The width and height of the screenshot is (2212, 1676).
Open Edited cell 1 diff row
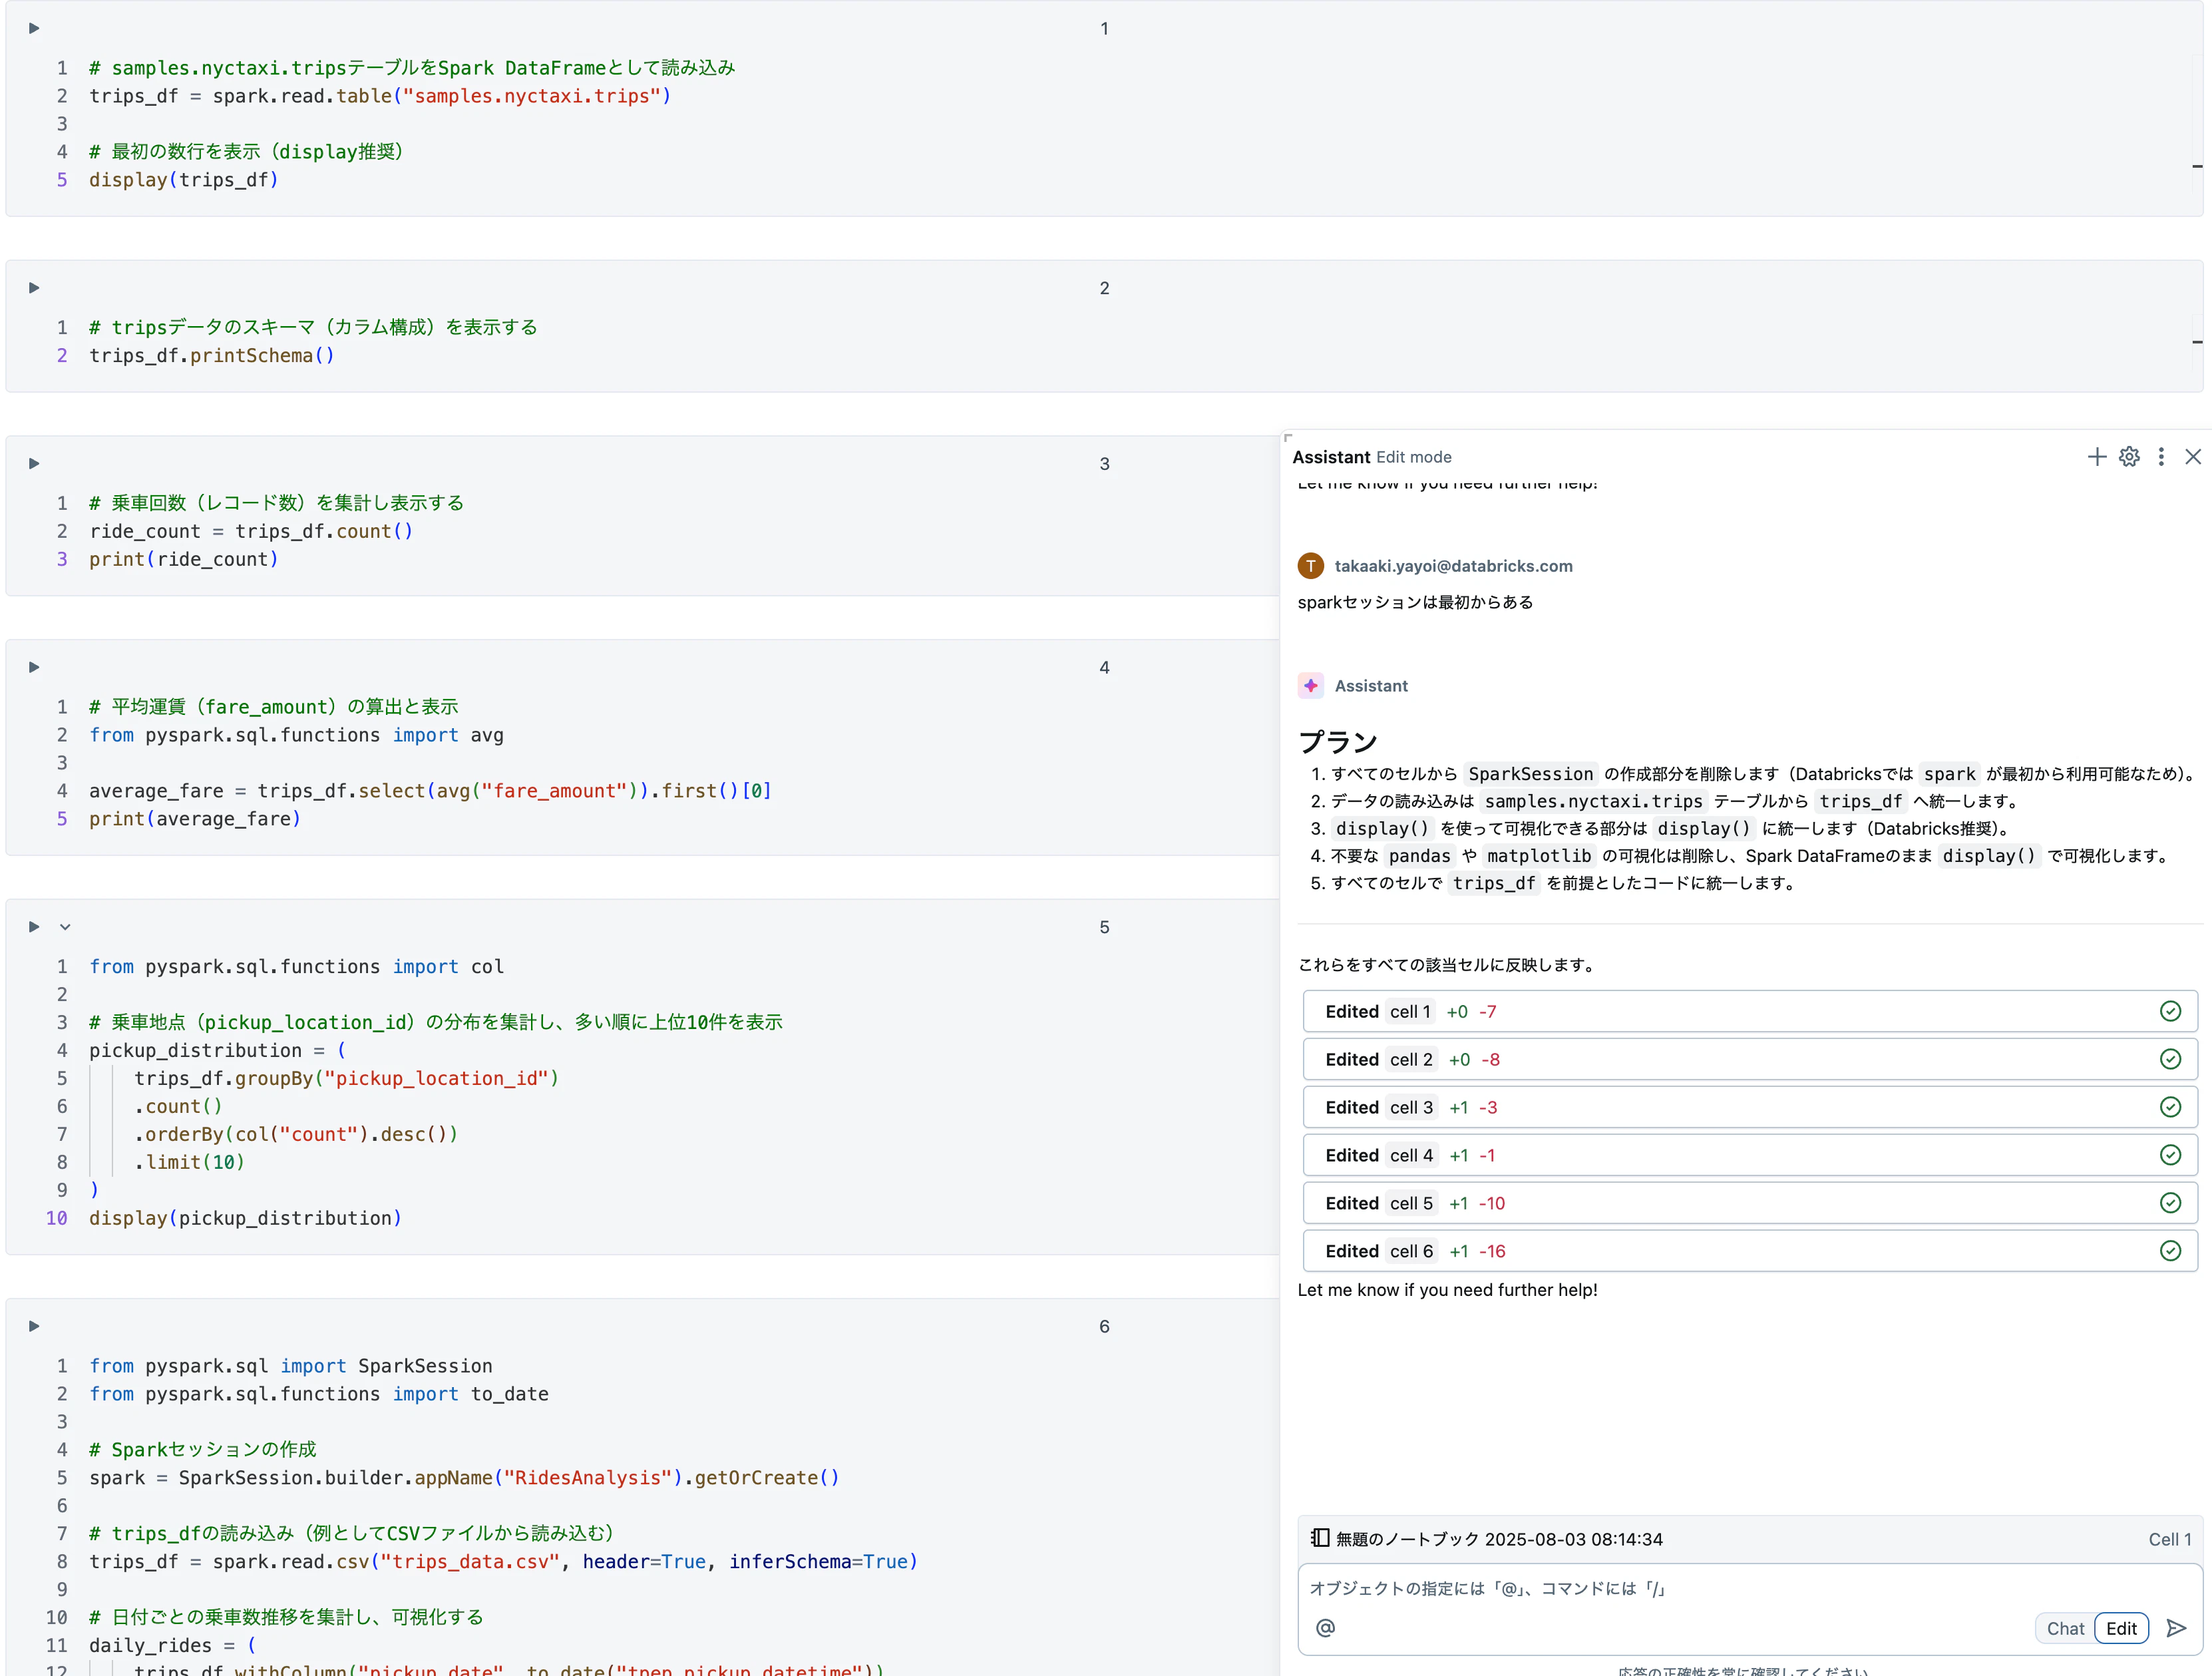[x=1750, y=1012]
